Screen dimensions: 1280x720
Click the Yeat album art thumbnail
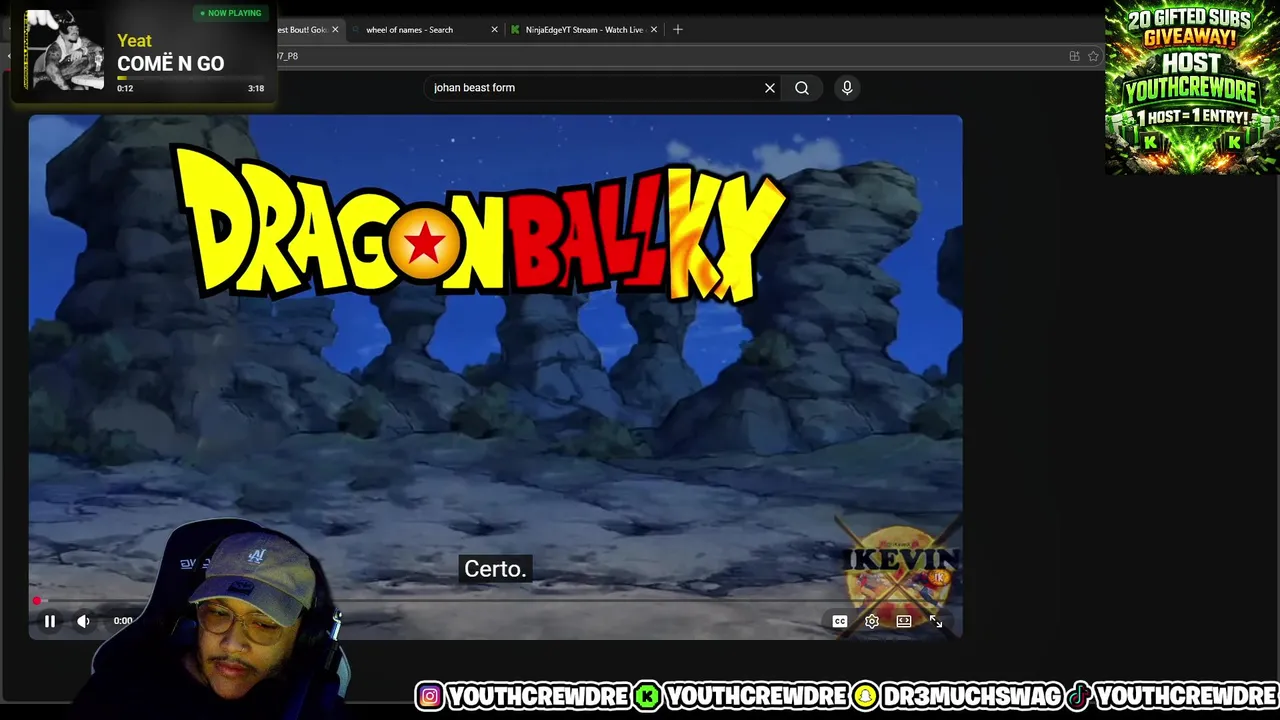65,50
